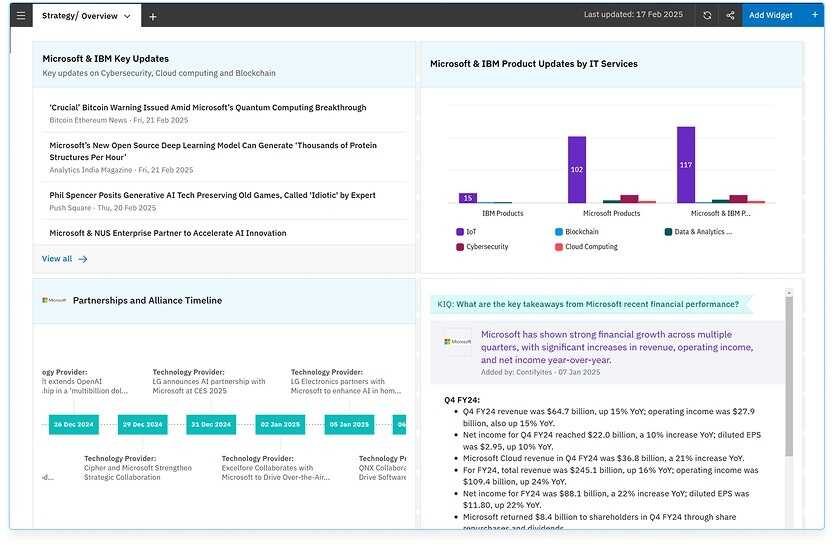Toggle the Cybersecurity legend swatch
Viewport: 833px width, 544px height.
pyautogui.click(x=460, y=246)
